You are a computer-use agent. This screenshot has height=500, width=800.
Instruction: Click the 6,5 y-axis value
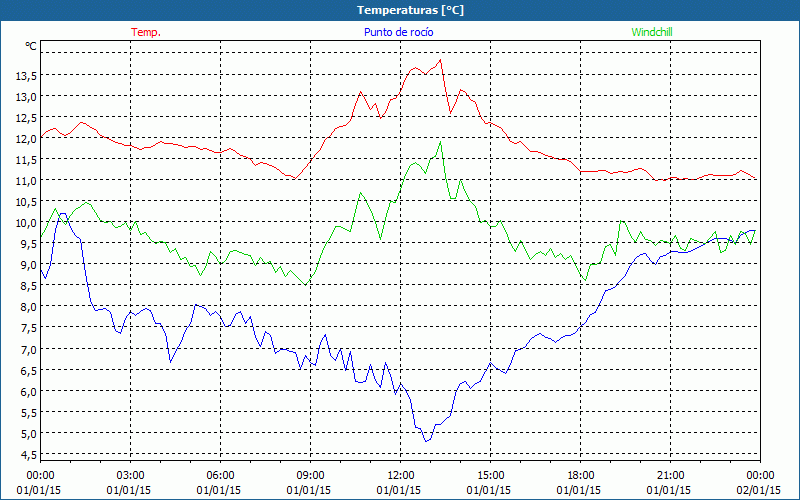28,370
